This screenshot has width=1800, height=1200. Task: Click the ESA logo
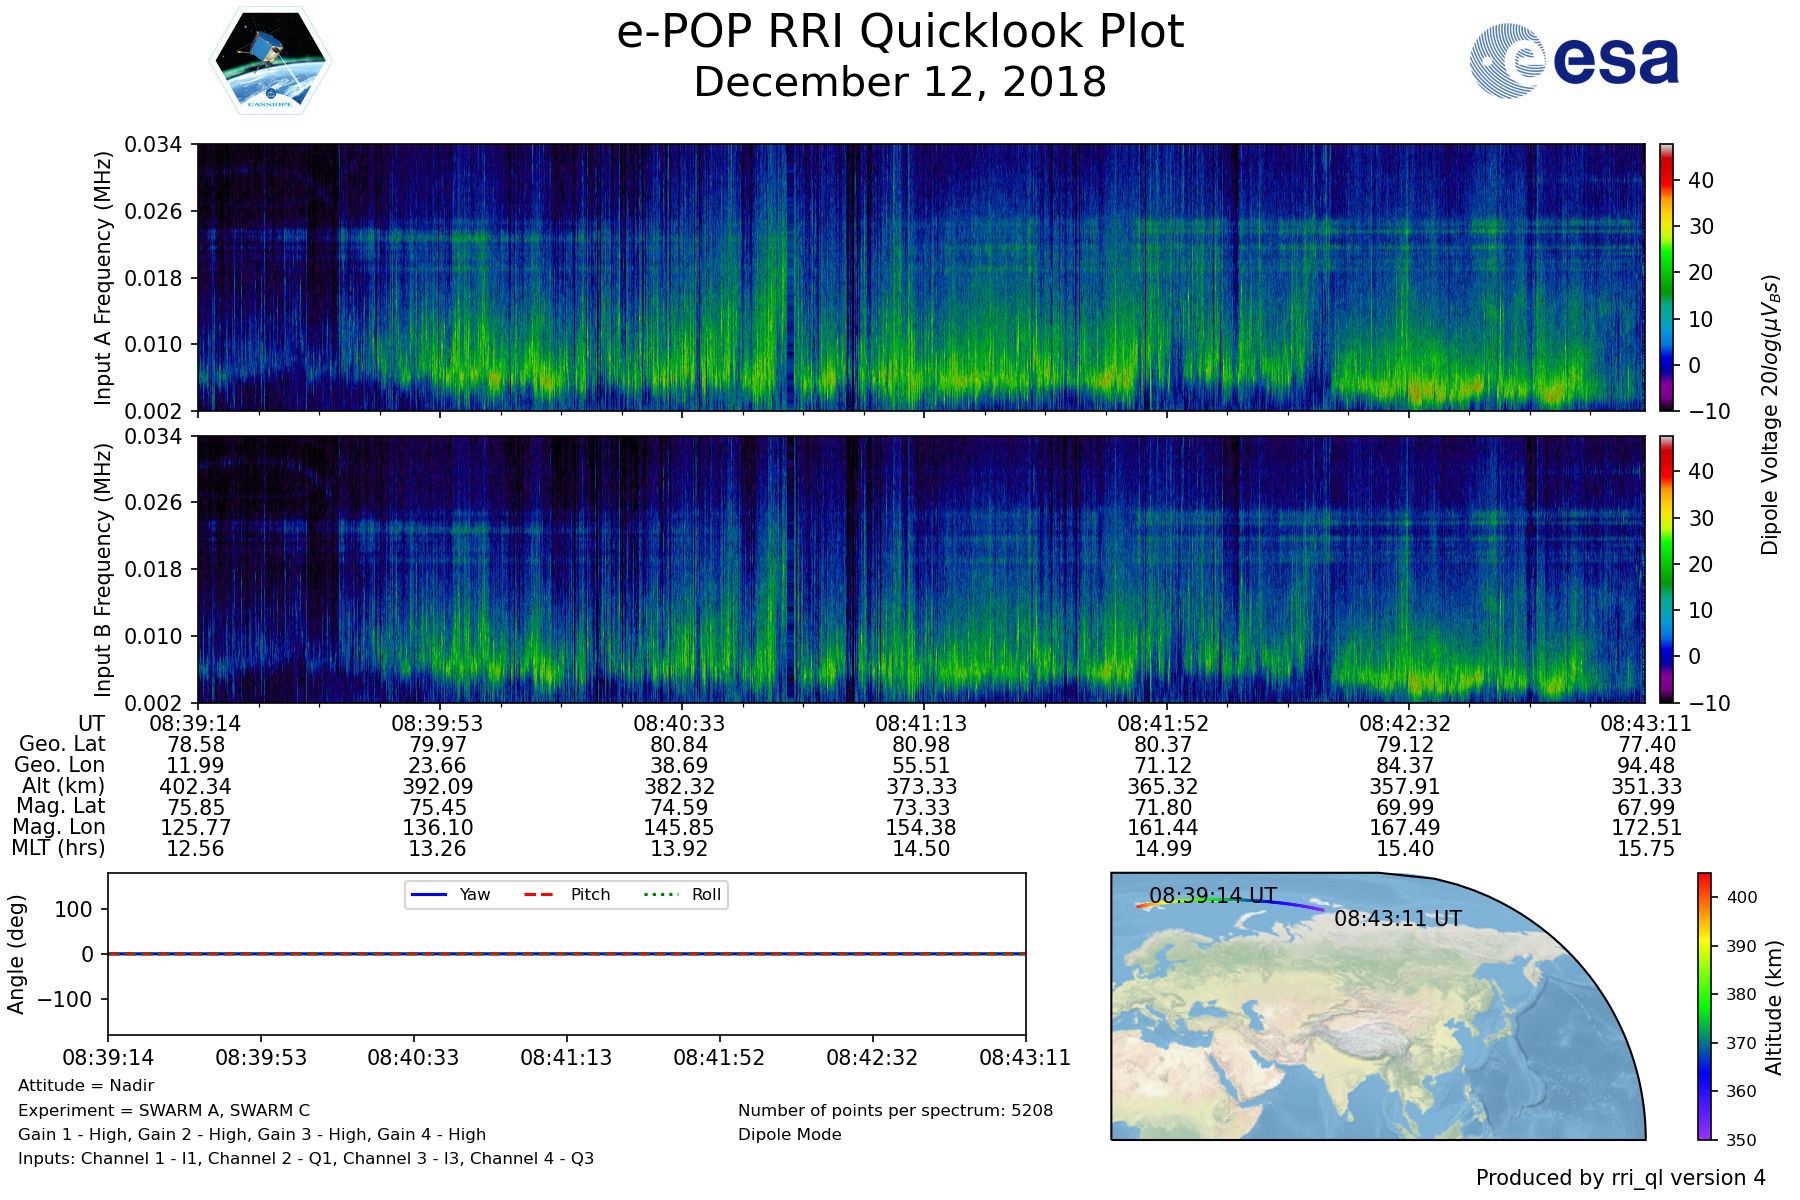(x=1574, y=61)
